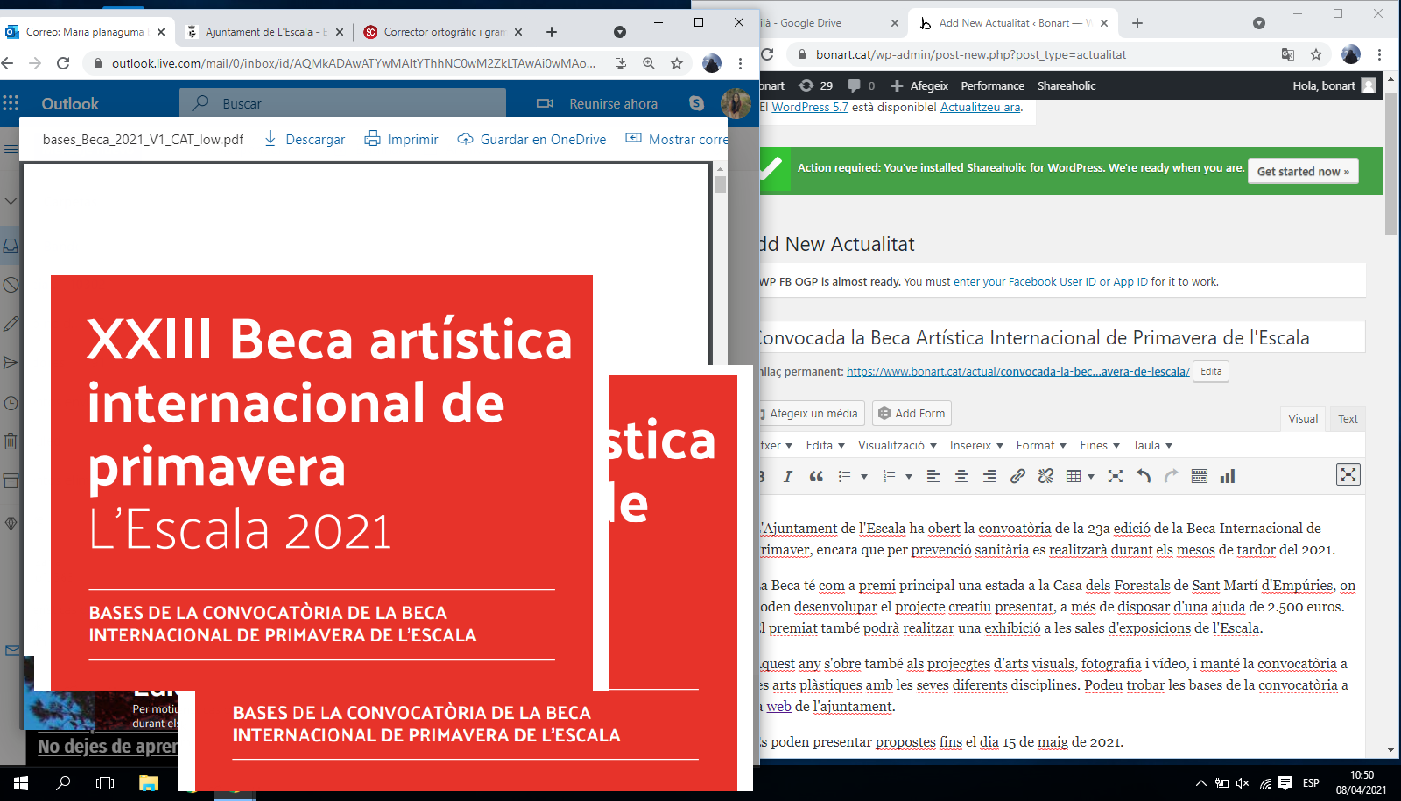
Task: Switch to the Text editing mode tab
Action: 1345,419
